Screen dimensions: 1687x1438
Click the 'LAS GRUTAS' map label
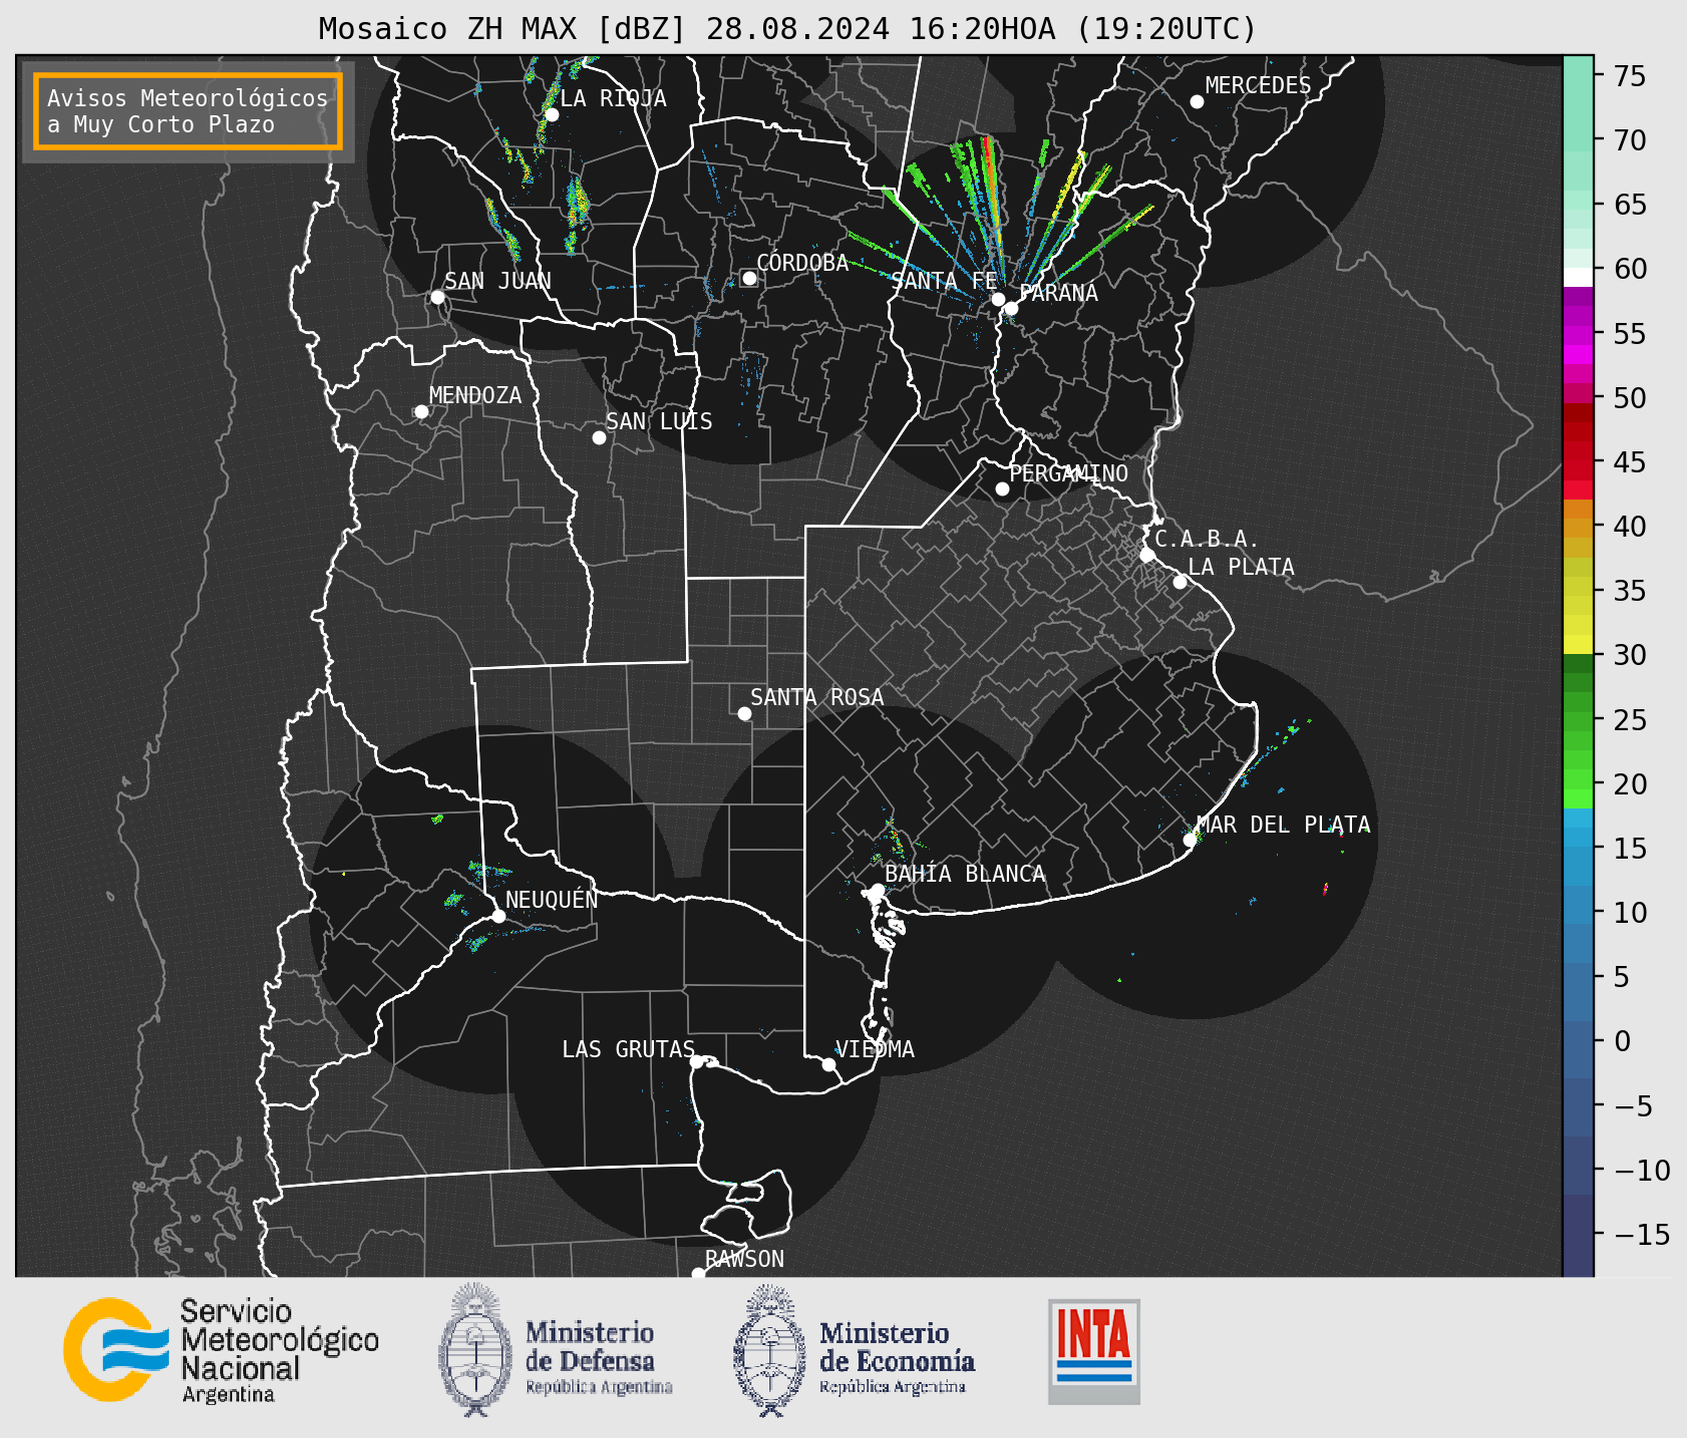click(x=628, y=1049)
